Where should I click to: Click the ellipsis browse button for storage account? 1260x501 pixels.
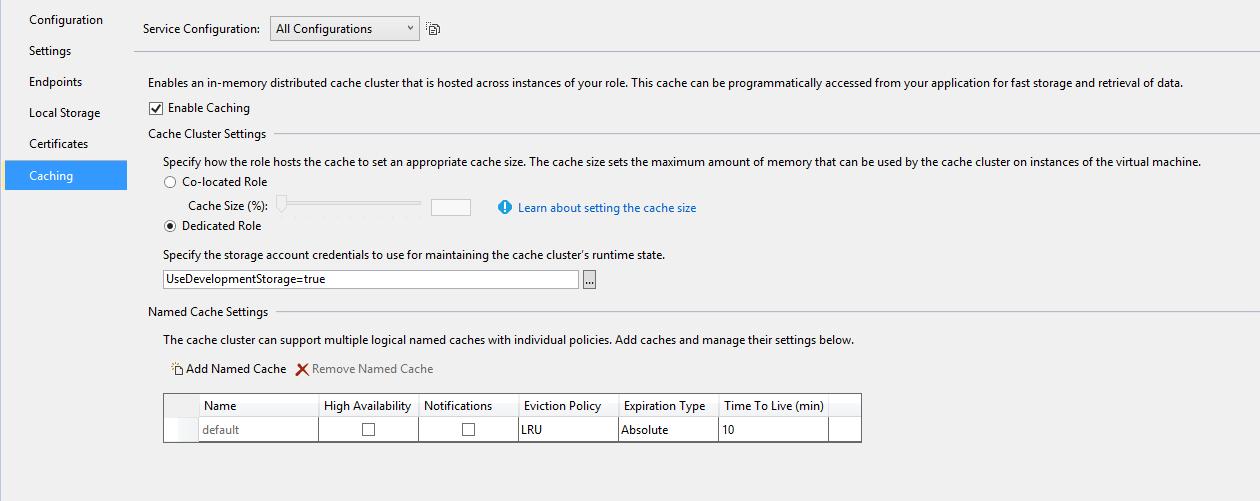589,280
